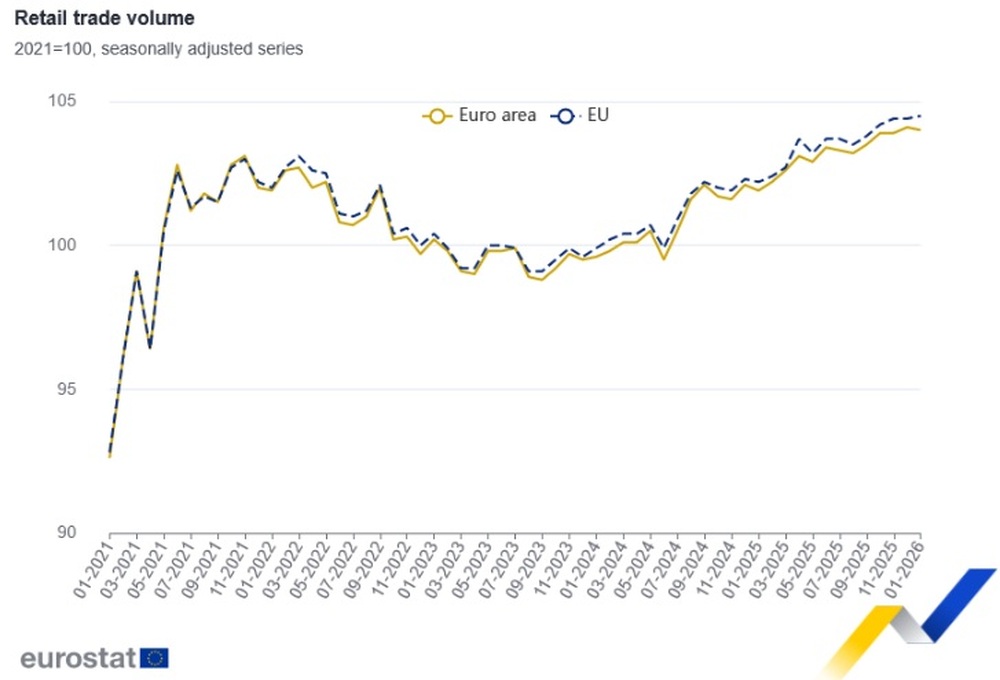Select the 05-2025 x-axis label
The height and width of the screenshot is (680, 1000).
point(796,569)
